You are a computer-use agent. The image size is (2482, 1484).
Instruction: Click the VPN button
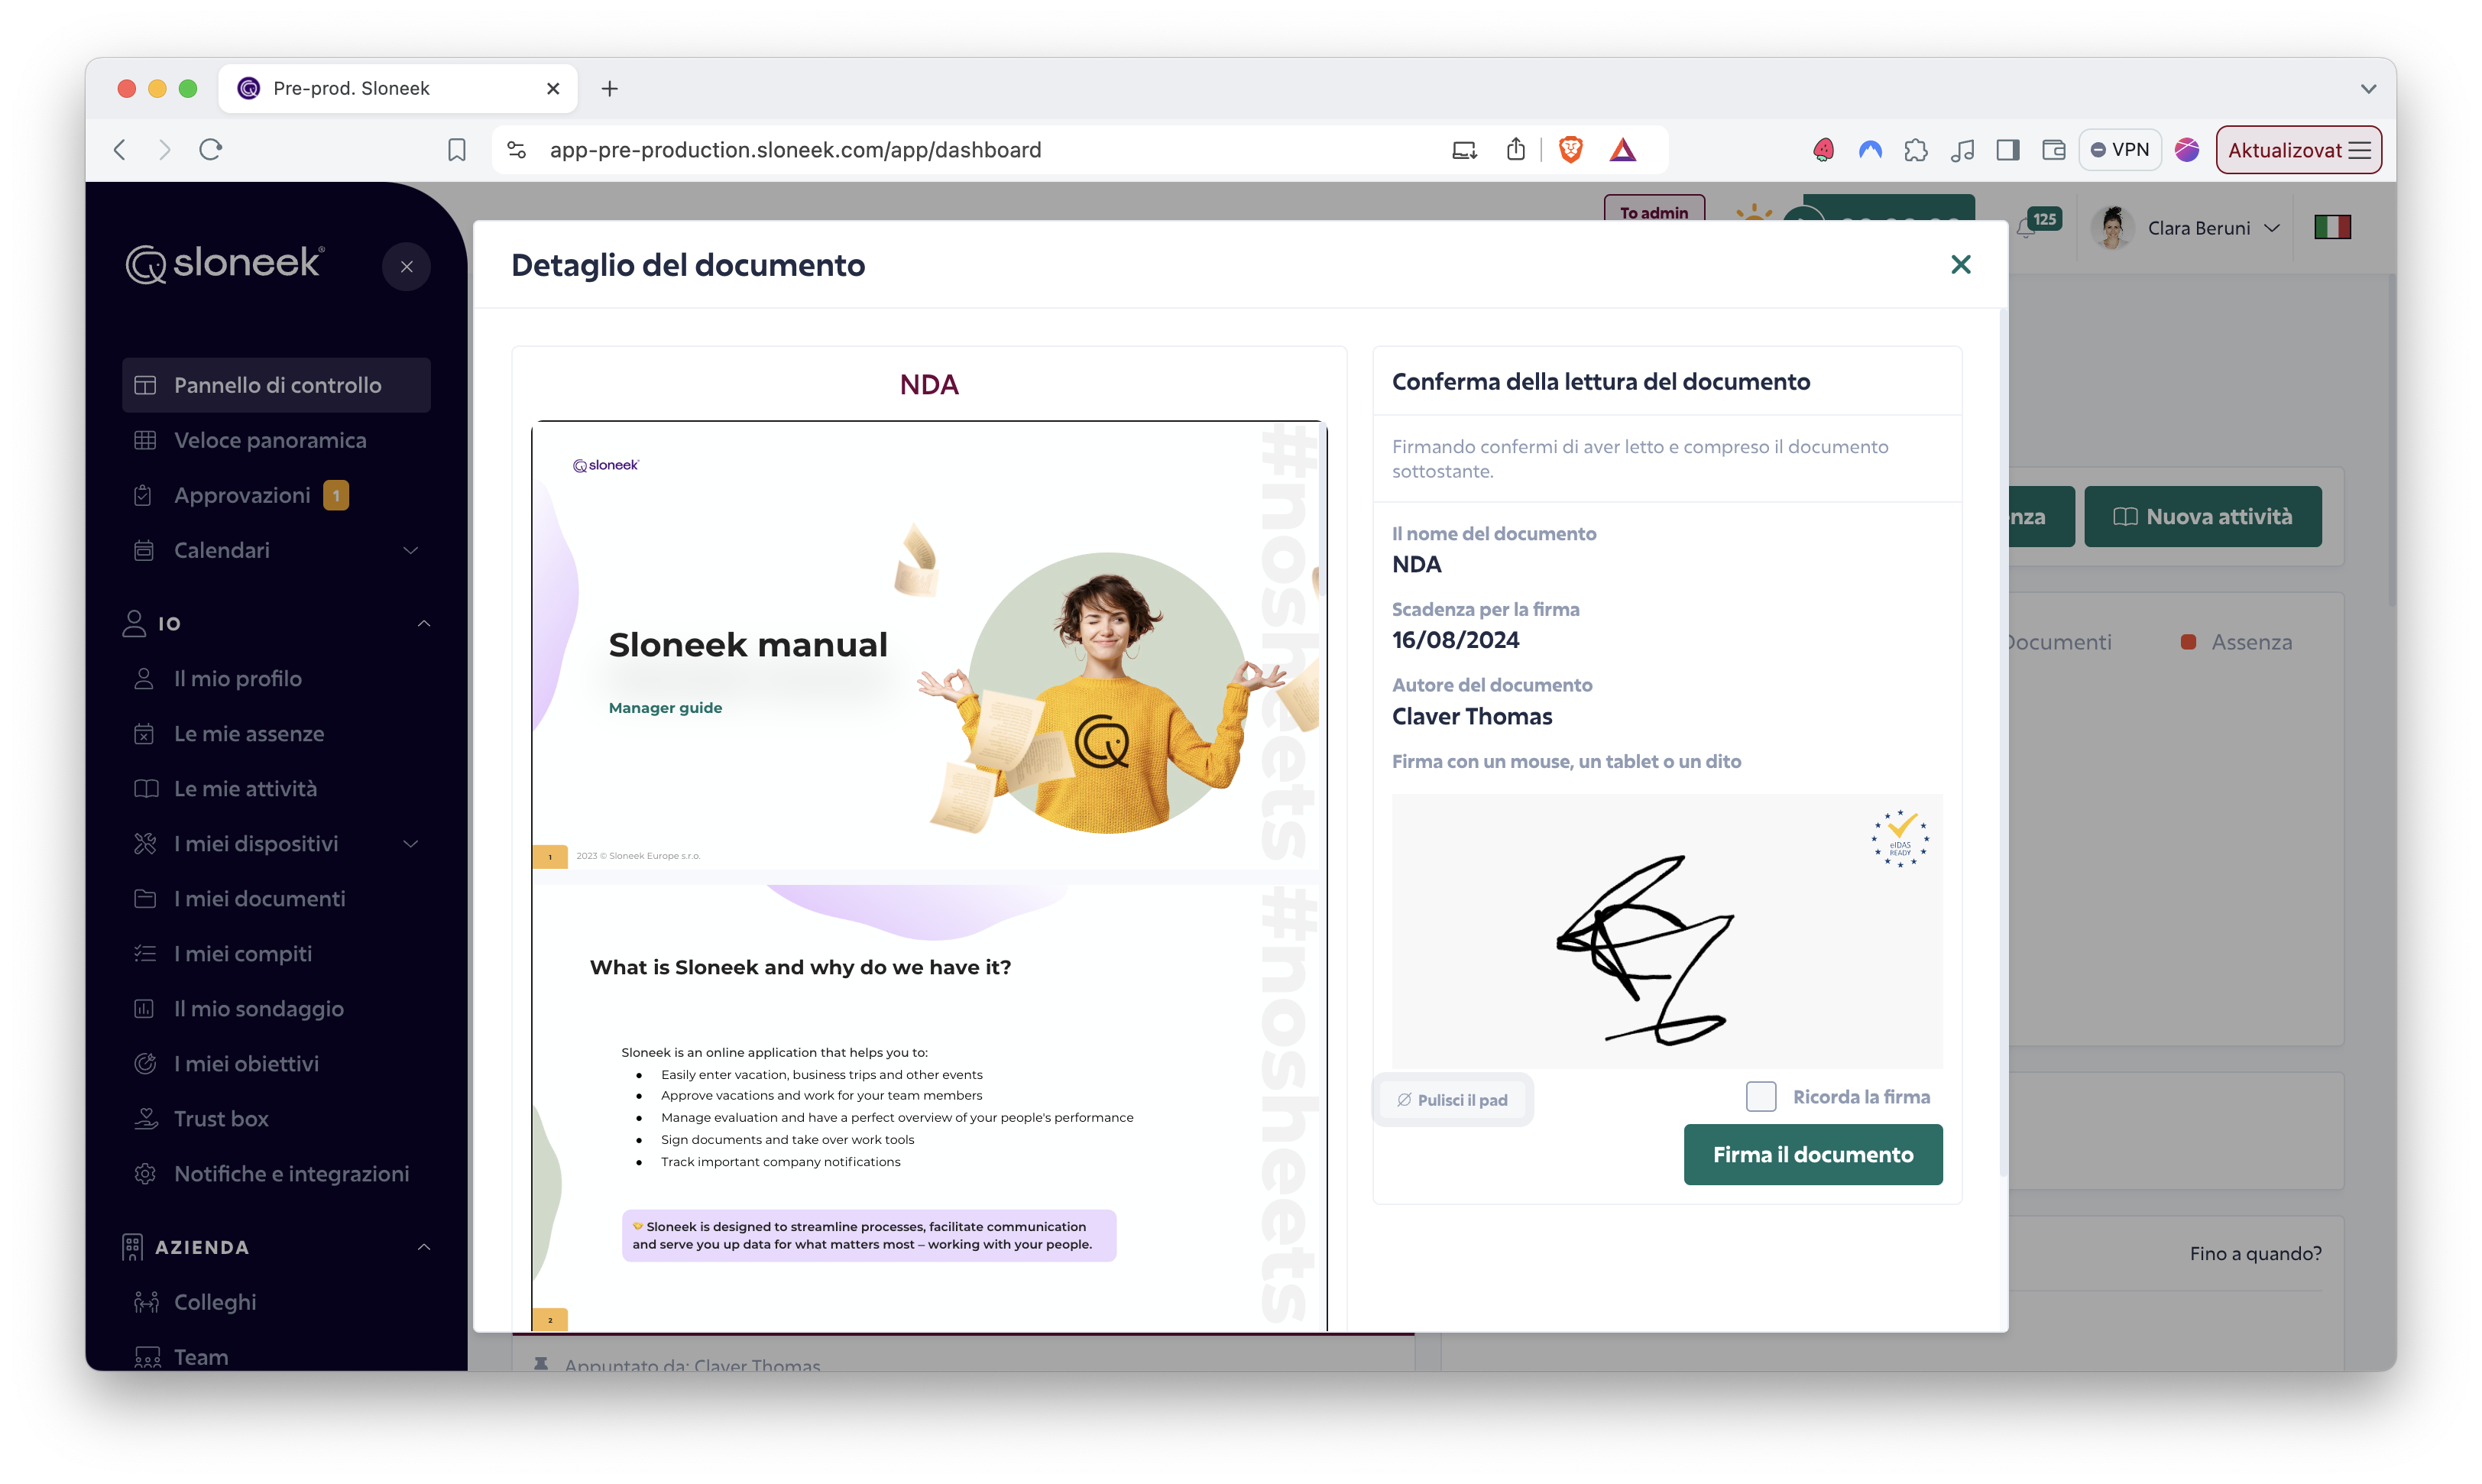point(2120,150)
